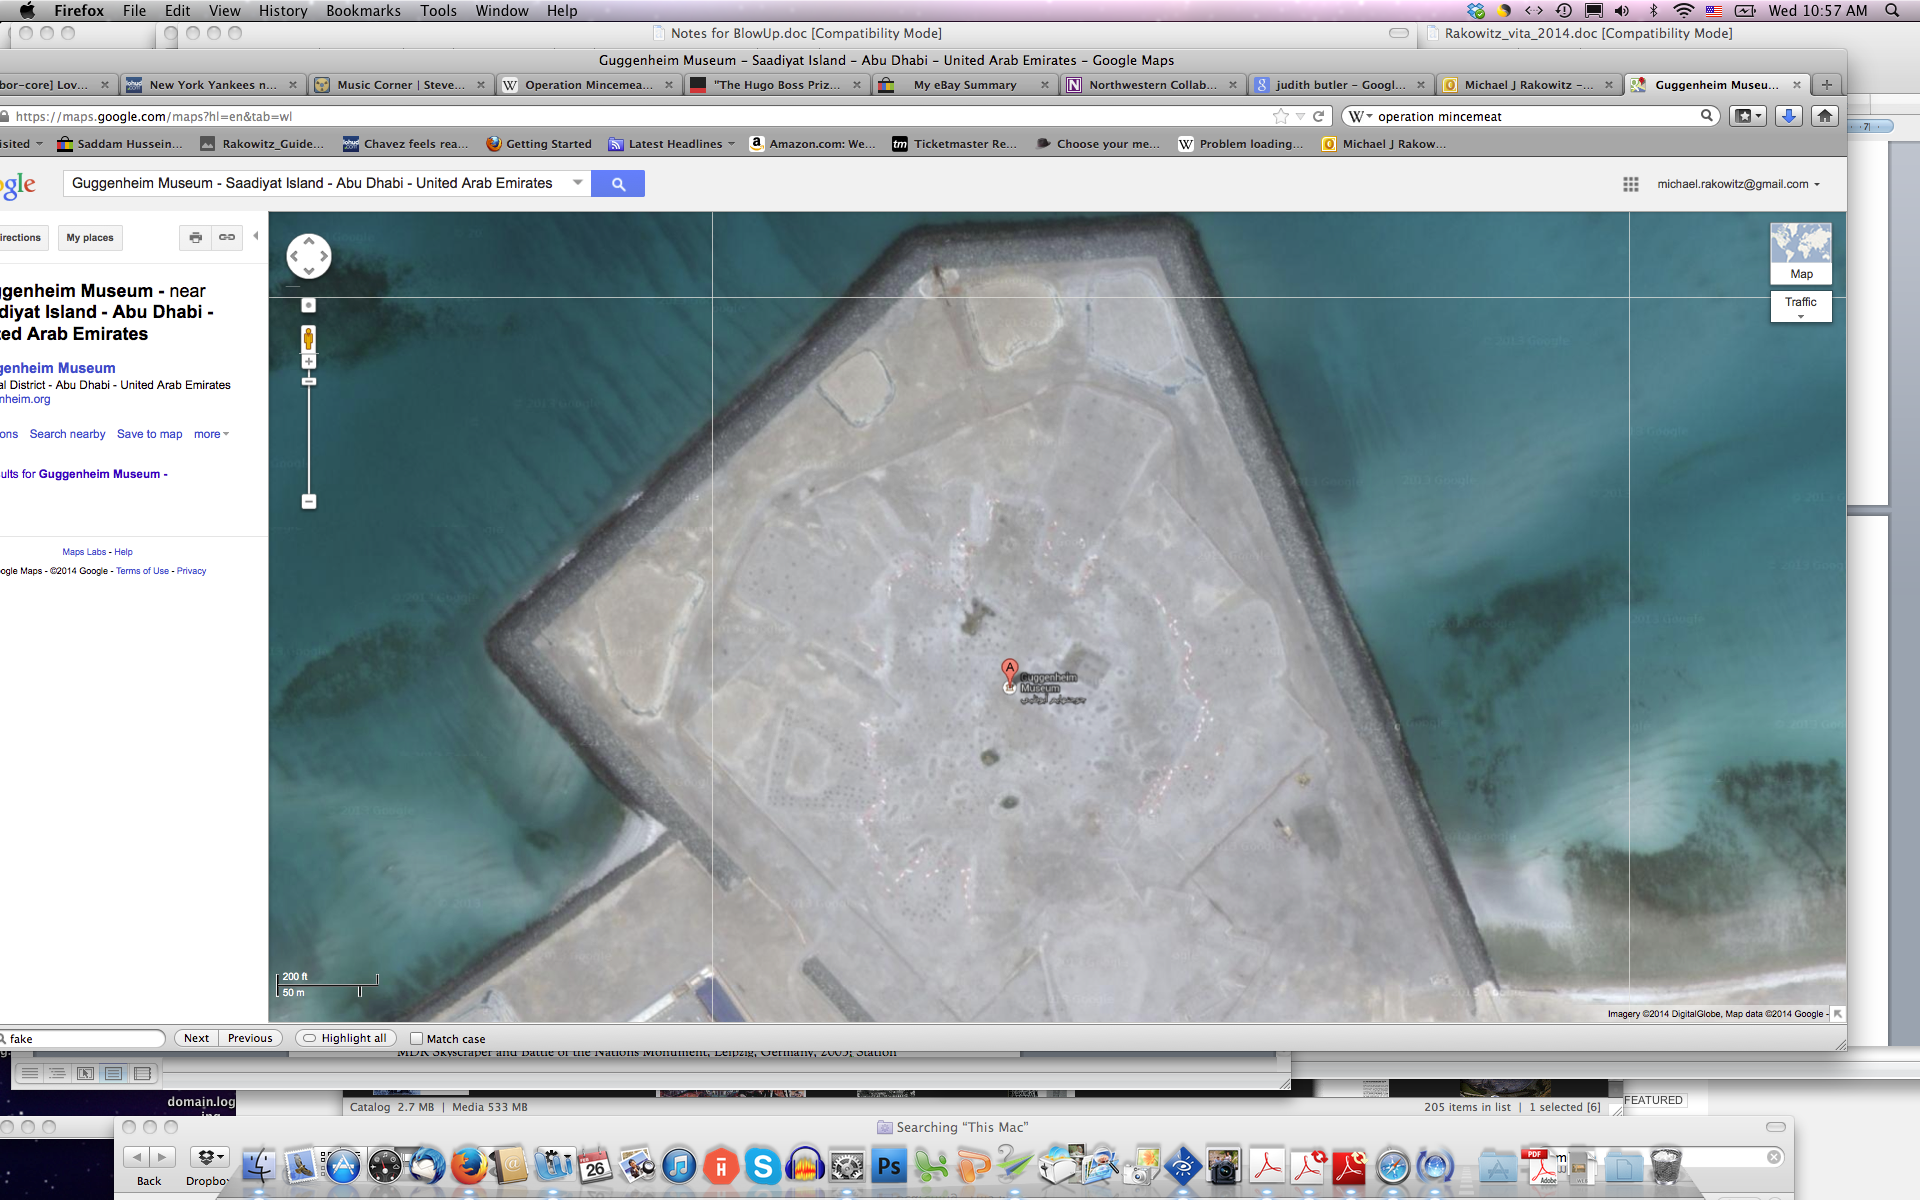Viewport: 1920px width, 1200px height.
Task: Open the link-sharing chain icon
Action: 227,238
